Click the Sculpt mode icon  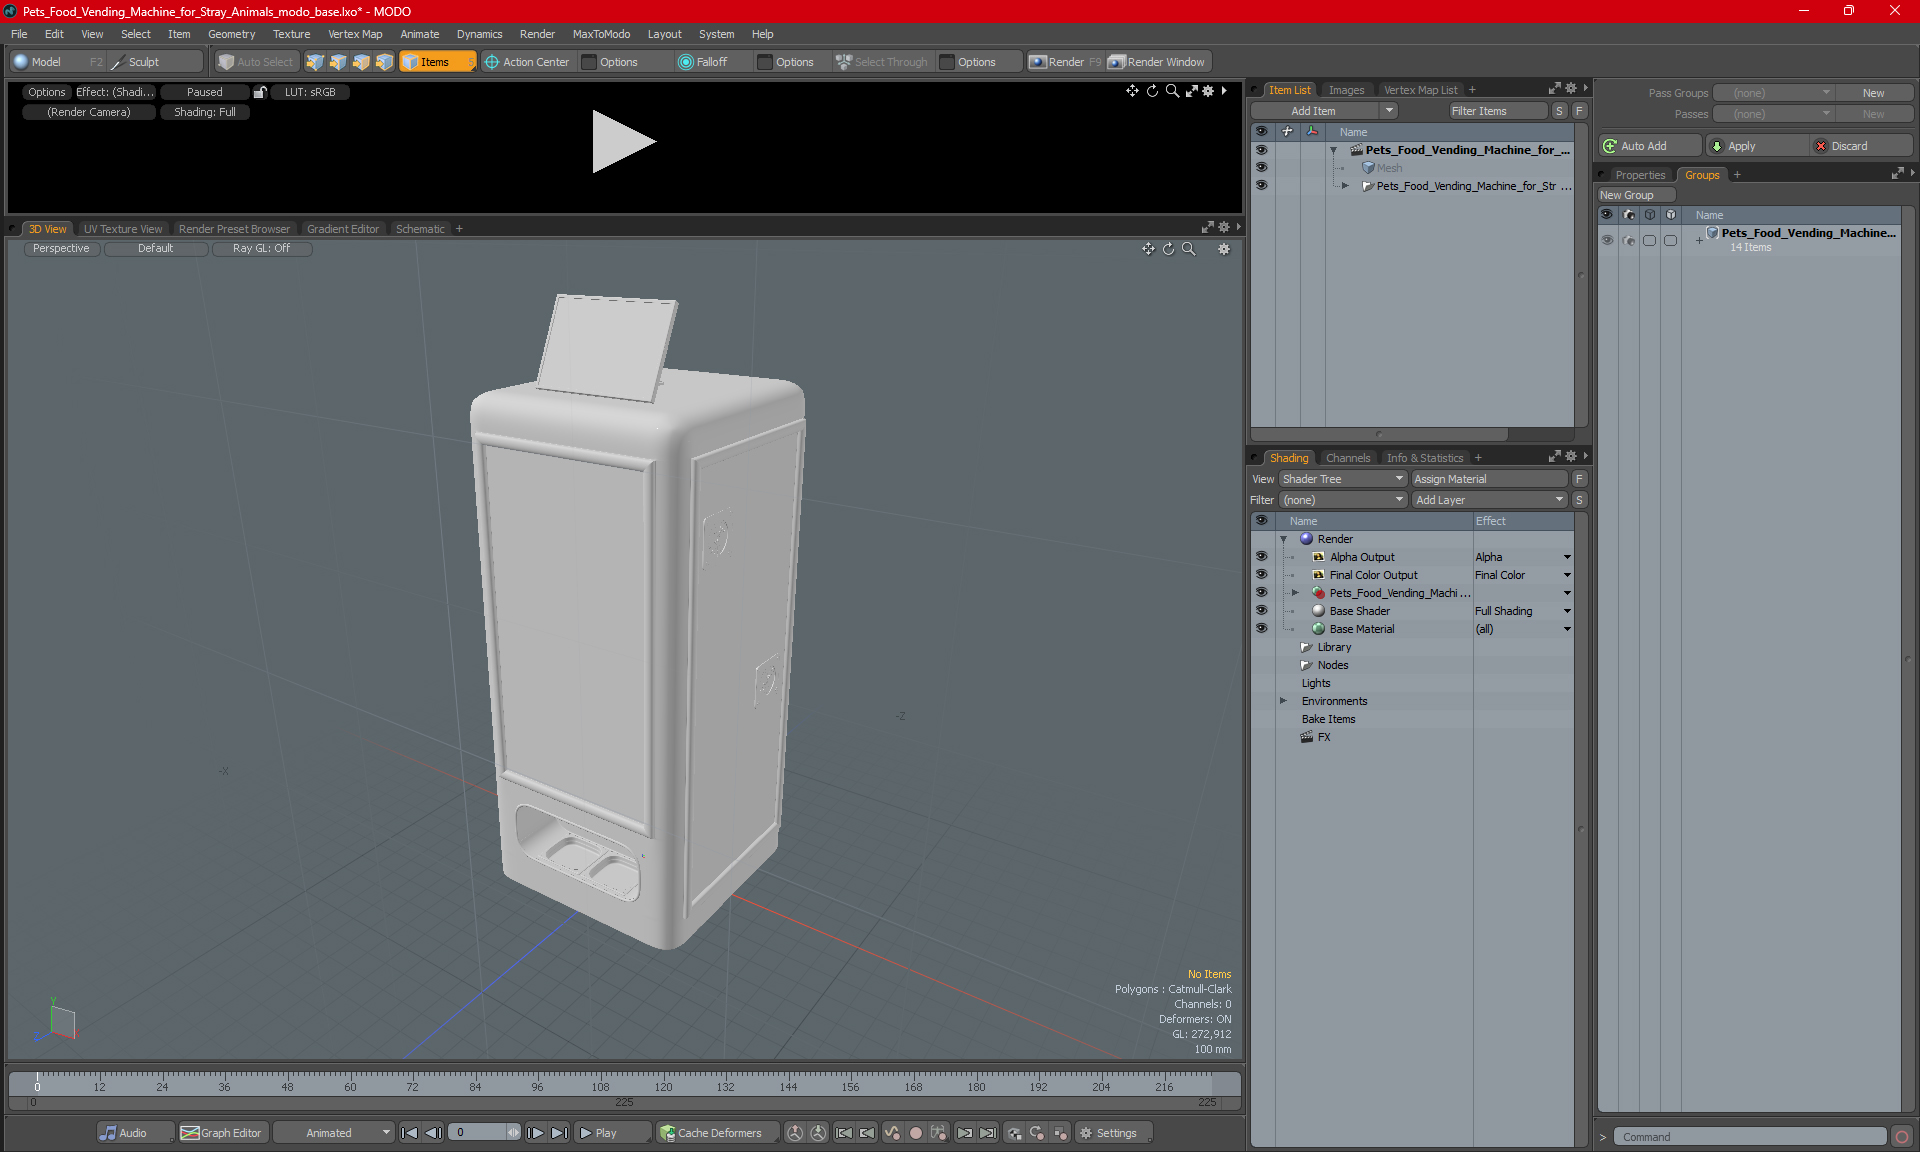point(119,62)
